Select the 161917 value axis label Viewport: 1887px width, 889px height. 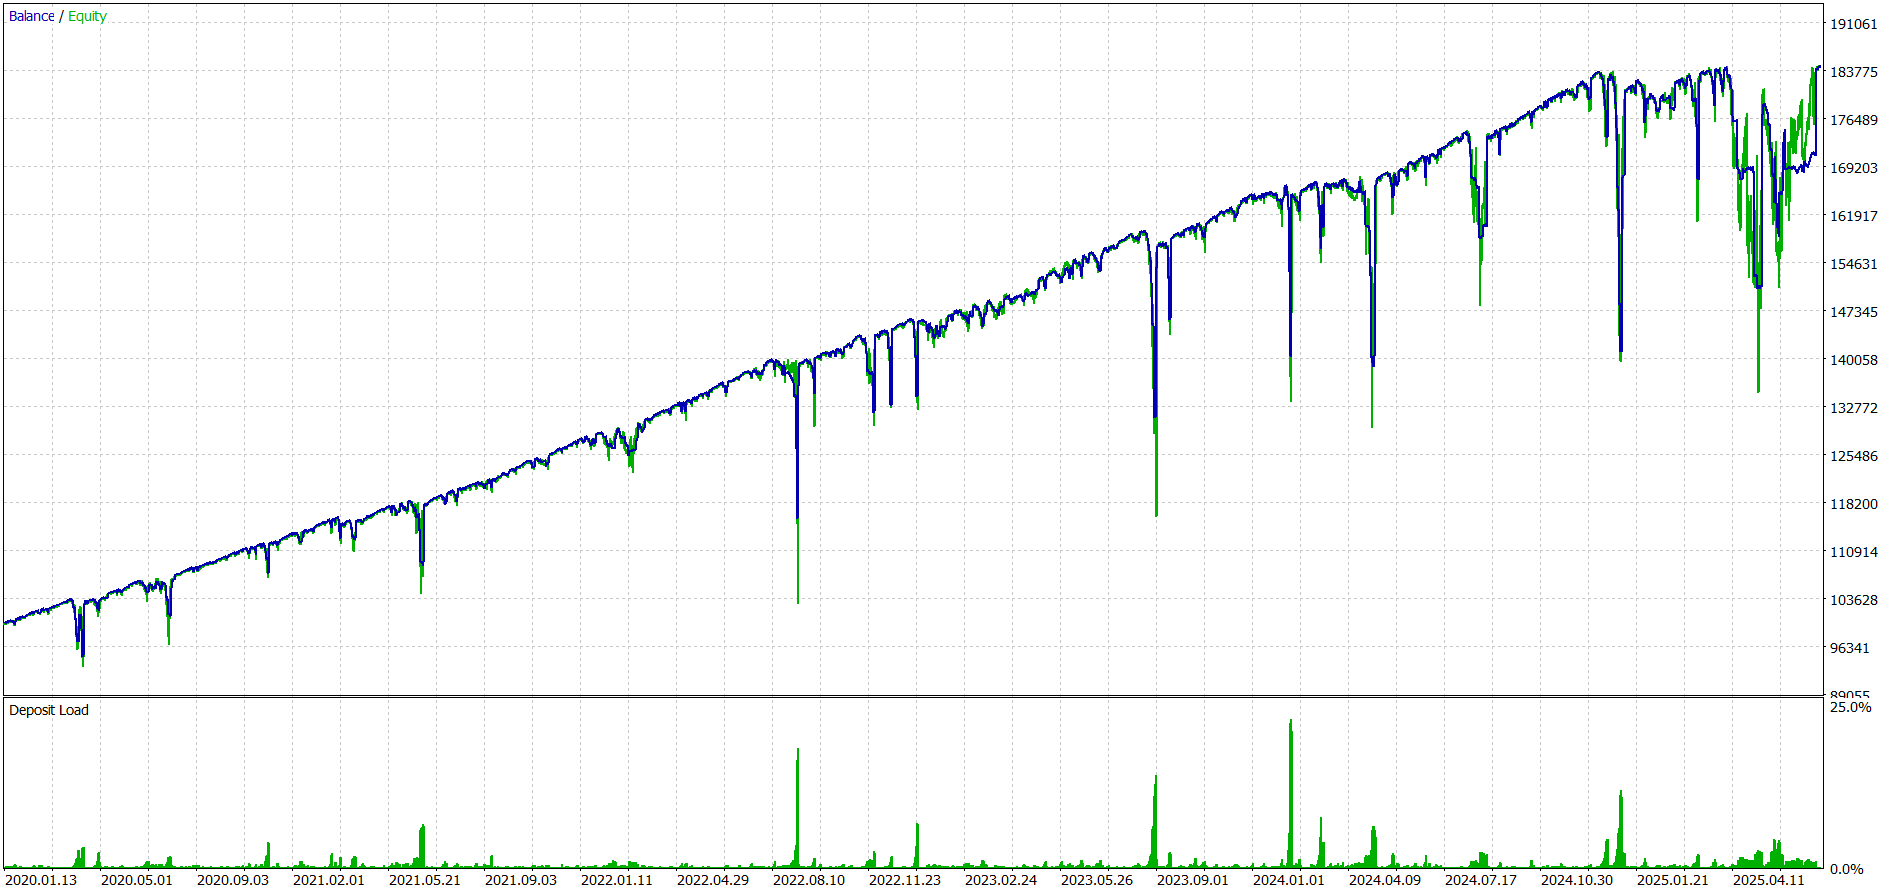pyautogui.click(x=1853, y=216)
